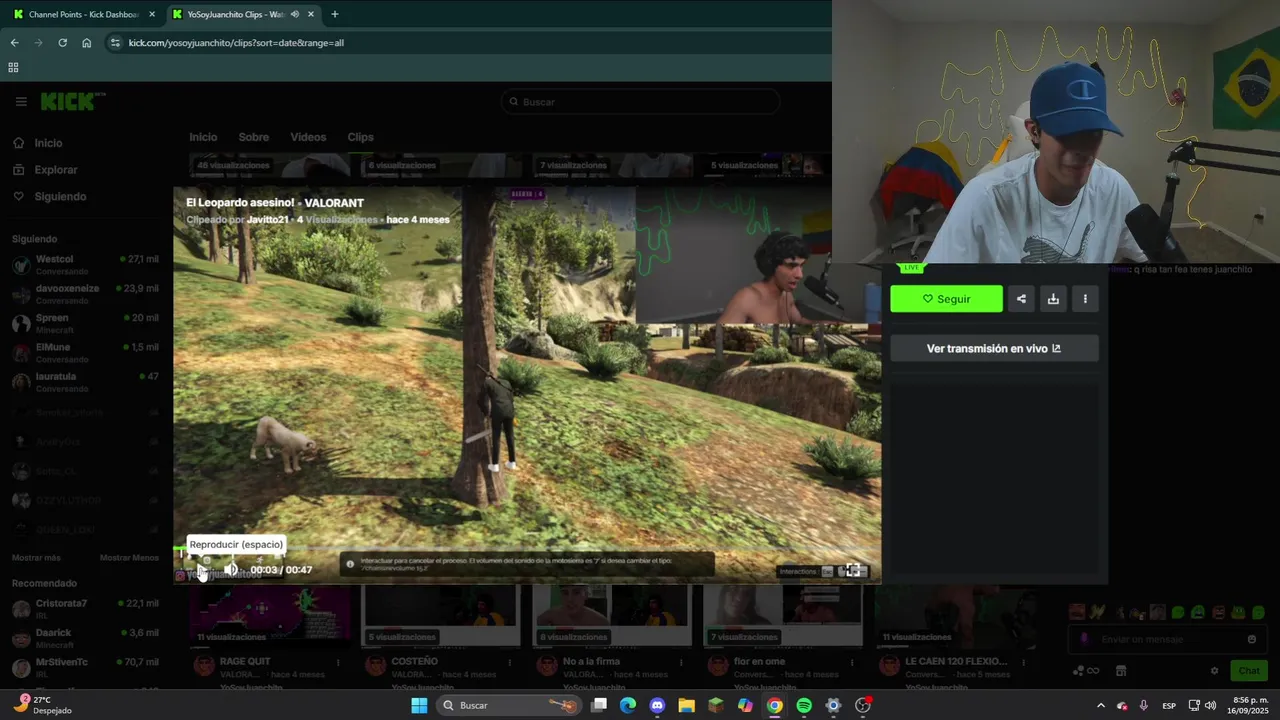Screen dimensions: 1280x720
Task: Click Mostrar más under following list
Action: (x=36, y=558)
